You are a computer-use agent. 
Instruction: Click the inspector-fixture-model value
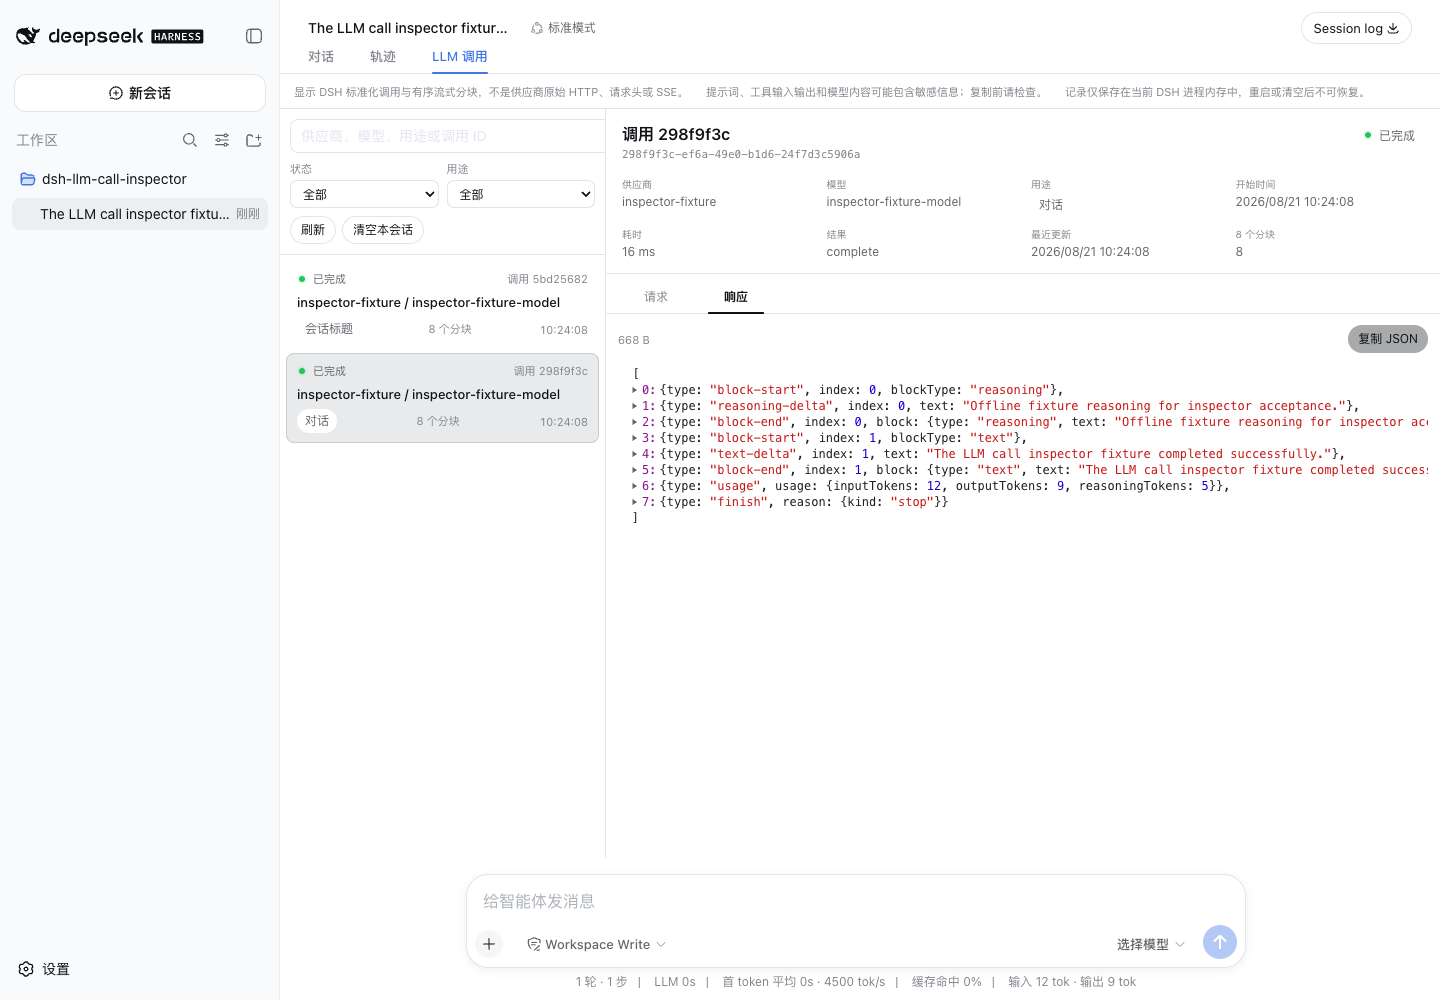click(894, 202)
